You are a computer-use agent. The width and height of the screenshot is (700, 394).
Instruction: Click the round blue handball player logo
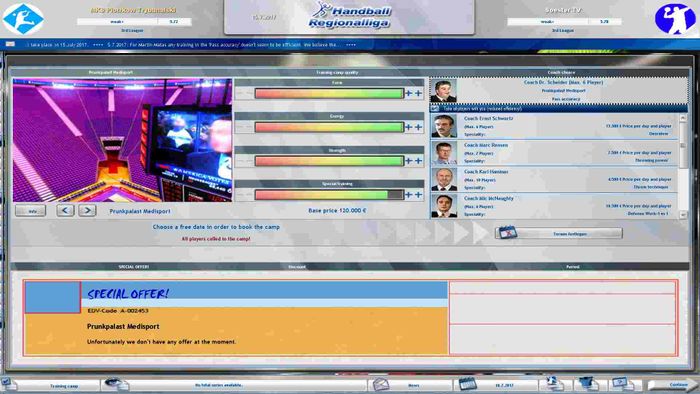(x=675, y=19)
